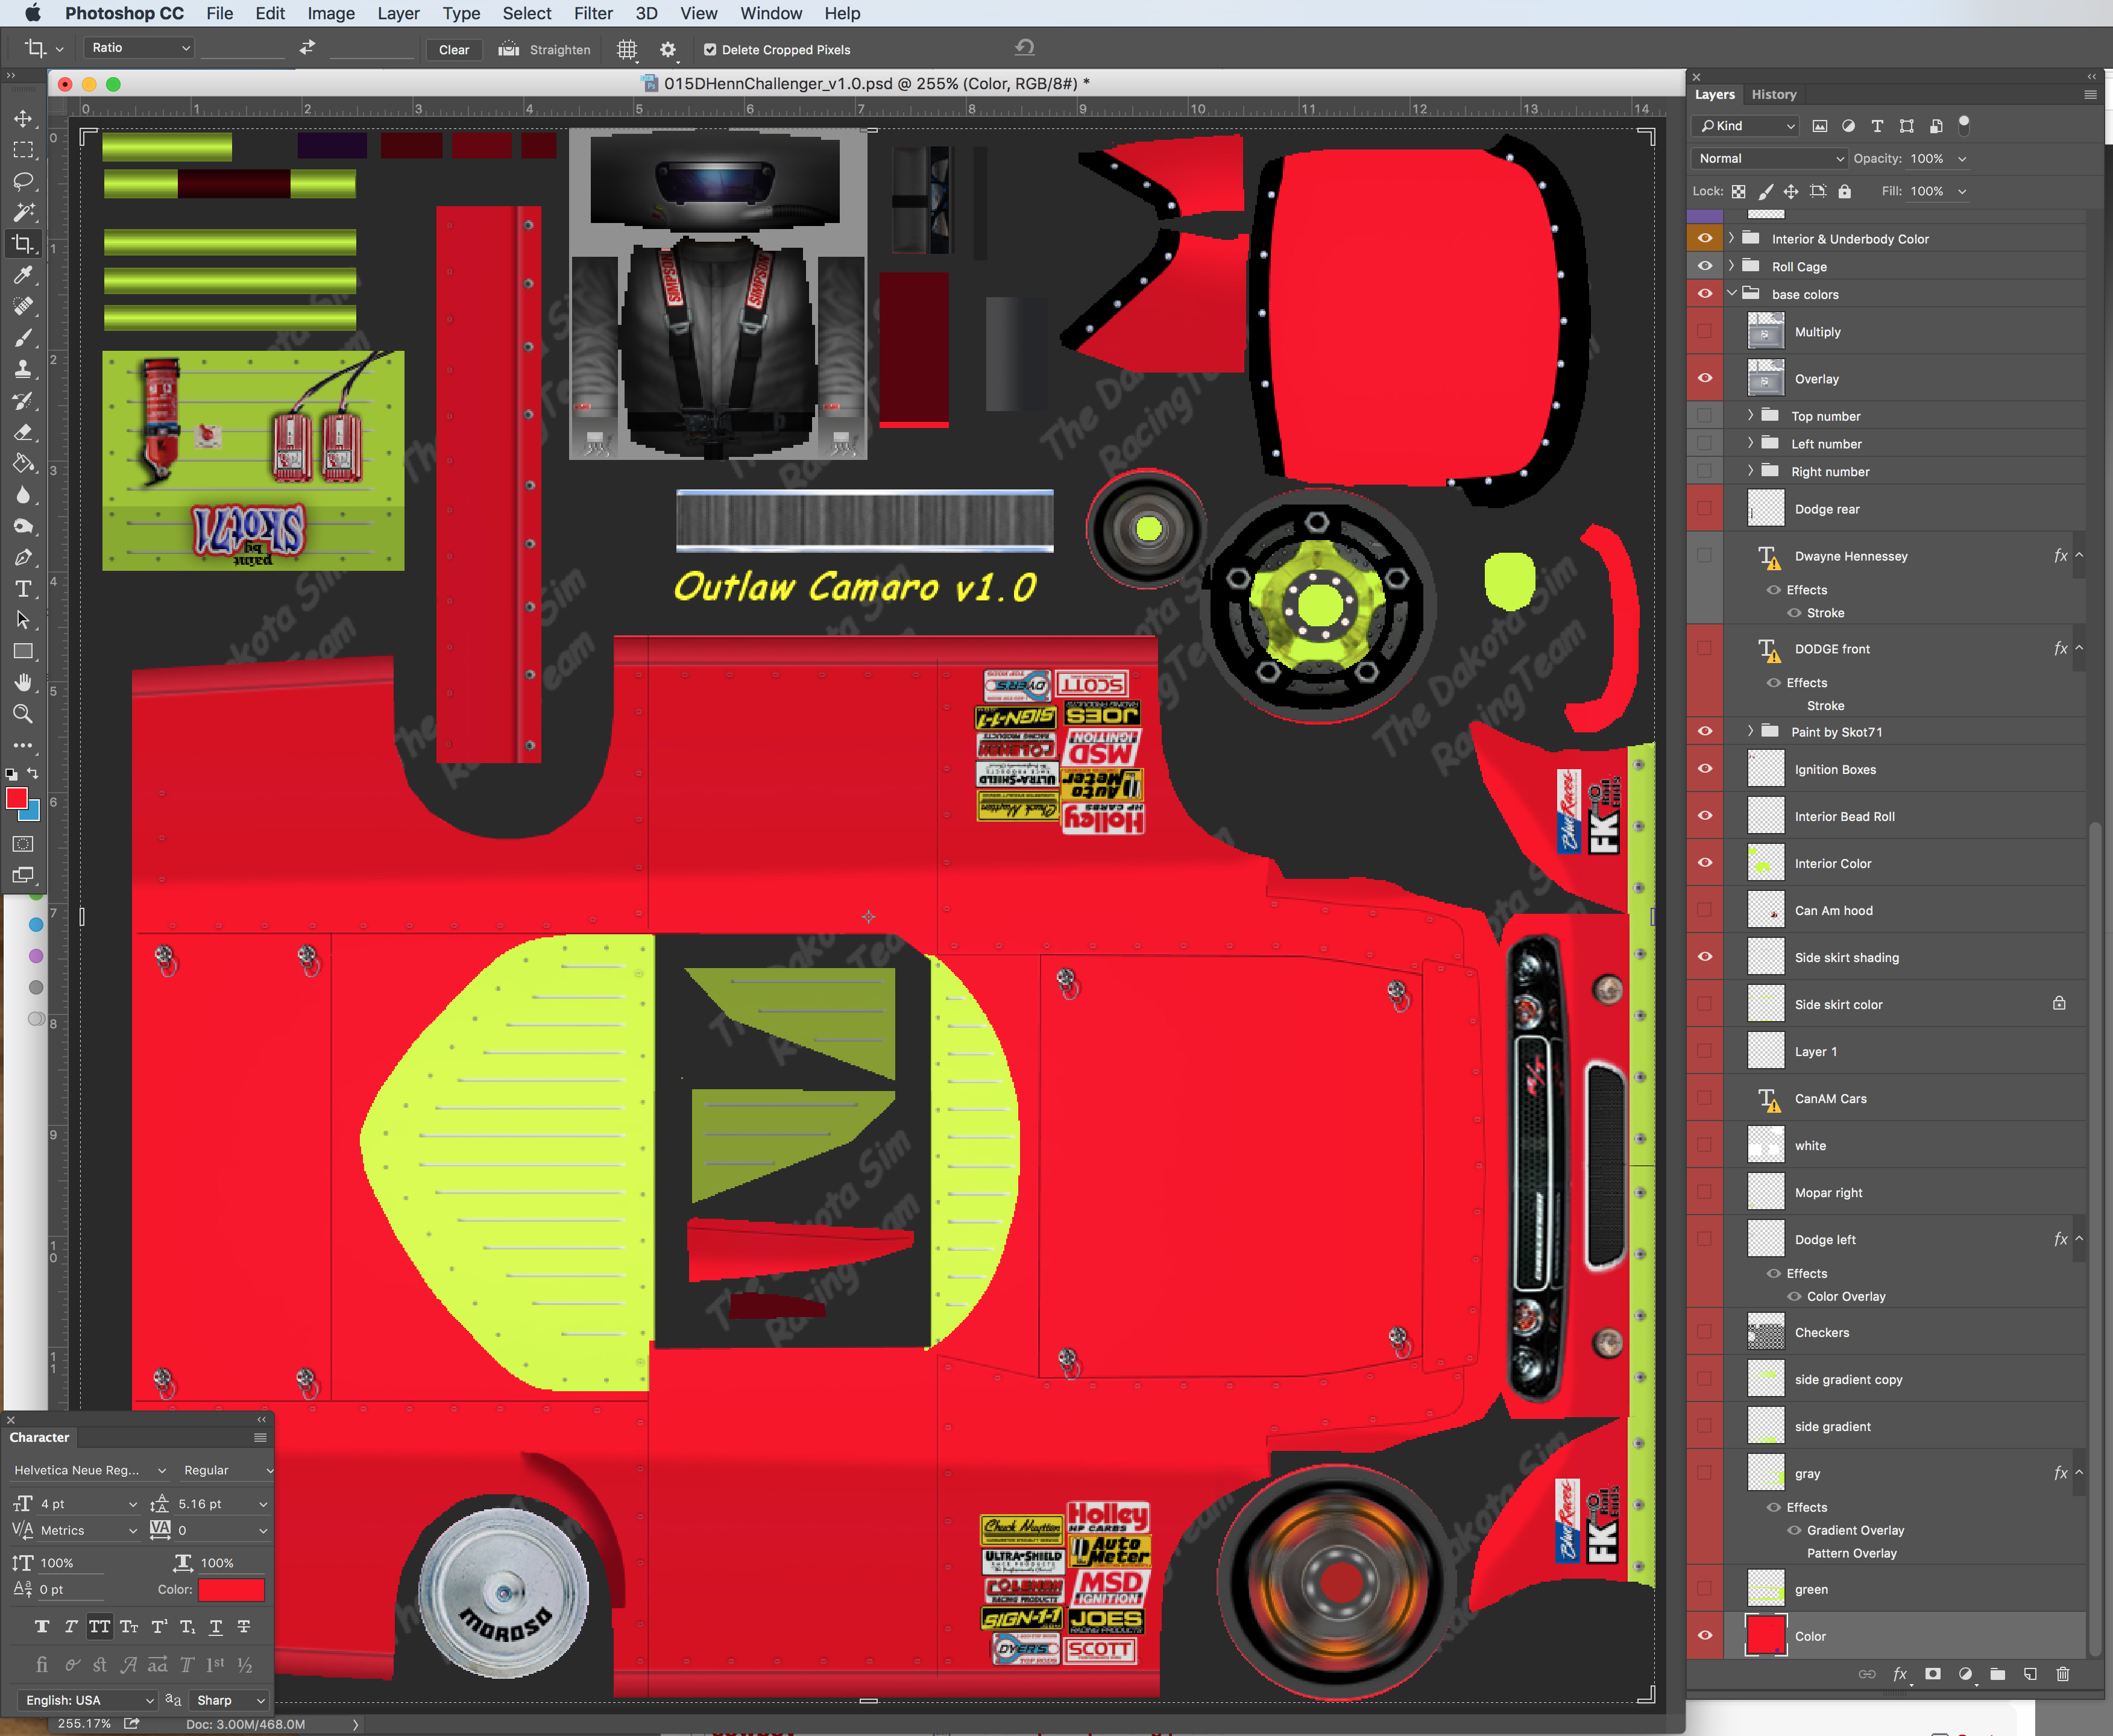
Task: Select the Lasso tool
Action: click(x=23, y=181)
